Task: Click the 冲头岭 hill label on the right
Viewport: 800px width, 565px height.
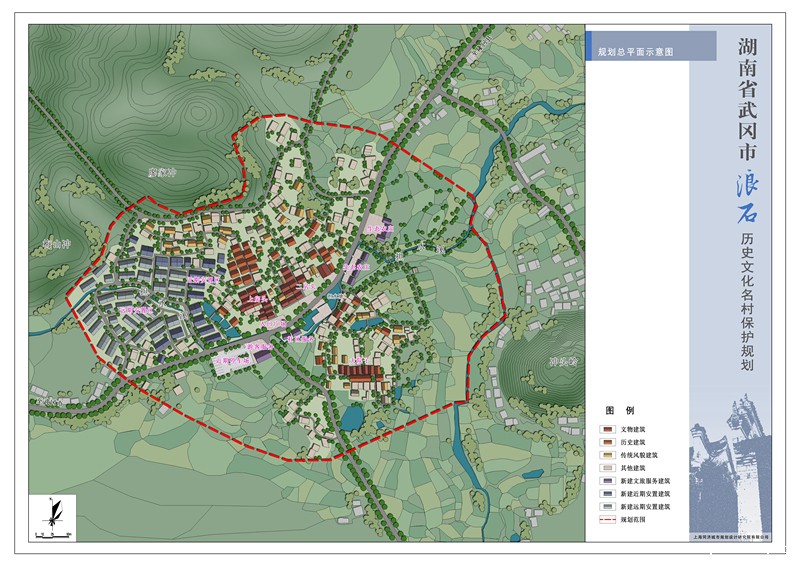Action: click(563, 362)
